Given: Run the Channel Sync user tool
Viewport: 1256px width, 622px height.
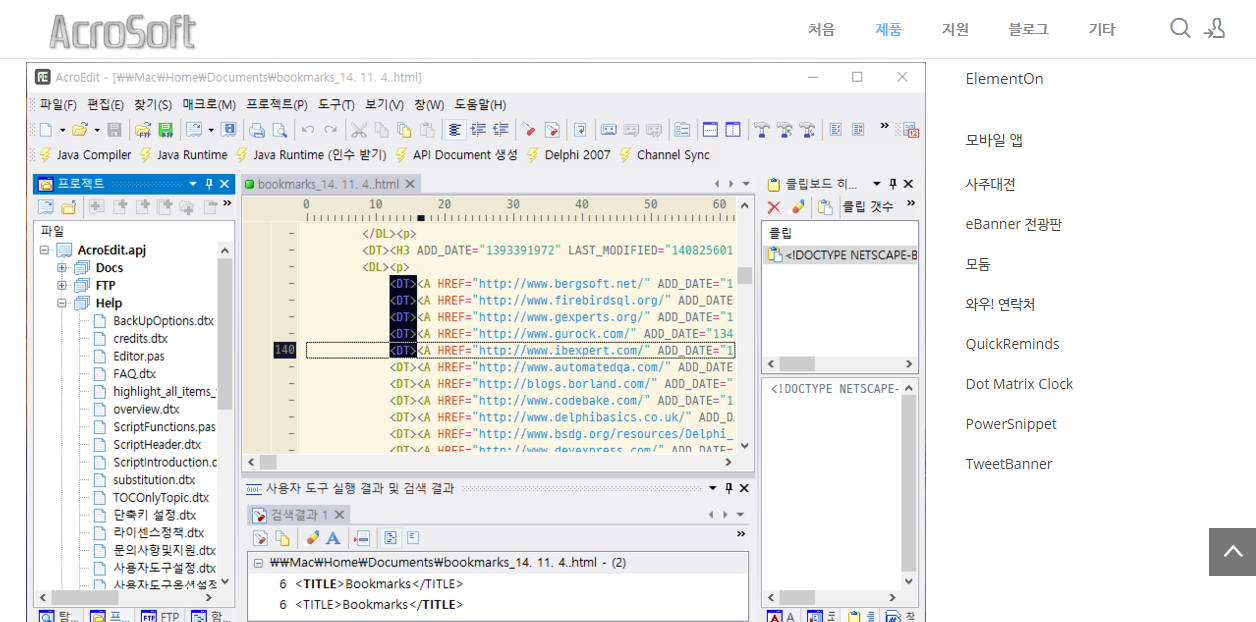Looking at the screenshot, I should pos(664,155).
